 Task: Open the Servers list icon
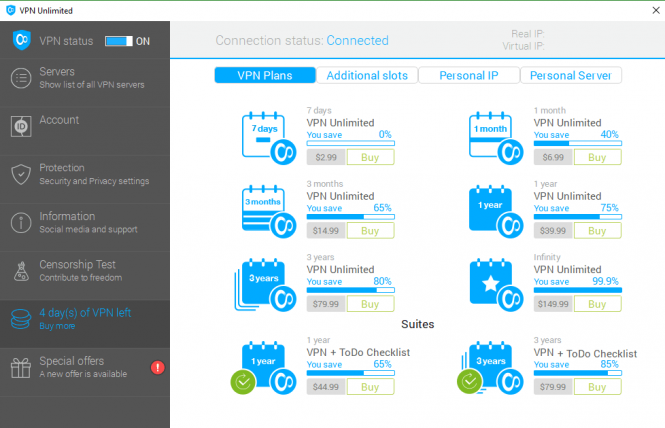pos(21,78)
